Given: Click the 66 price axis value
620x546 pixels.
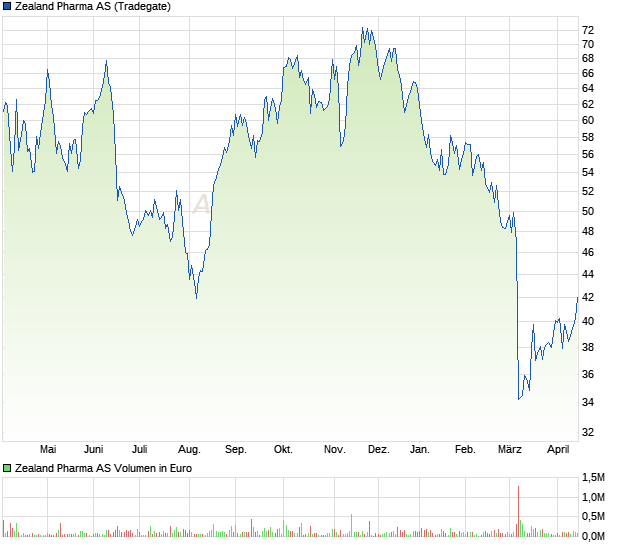Looking at the screenshot, I should point(588,73).
